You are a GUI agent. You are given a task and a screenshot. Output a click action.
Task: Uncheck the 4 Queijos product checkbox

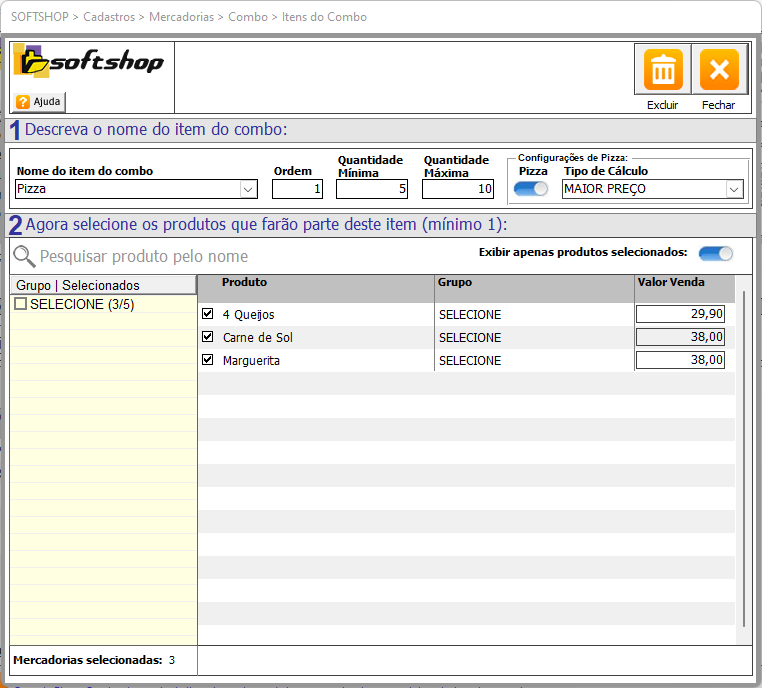(208, 314)
